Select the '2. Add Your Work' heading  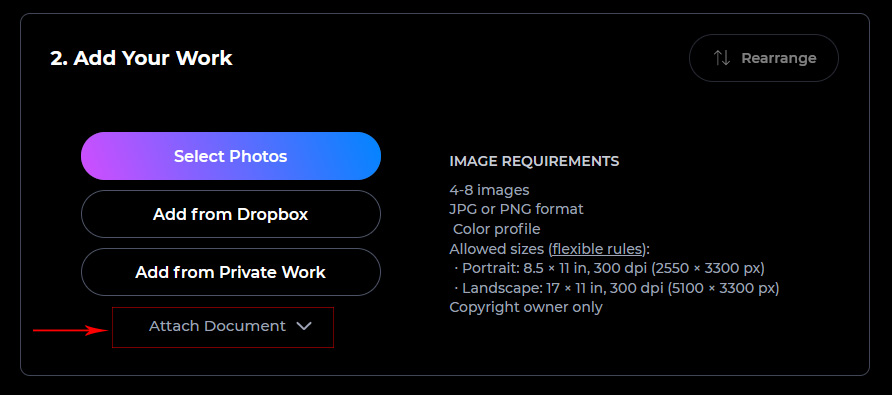[141, 58]
